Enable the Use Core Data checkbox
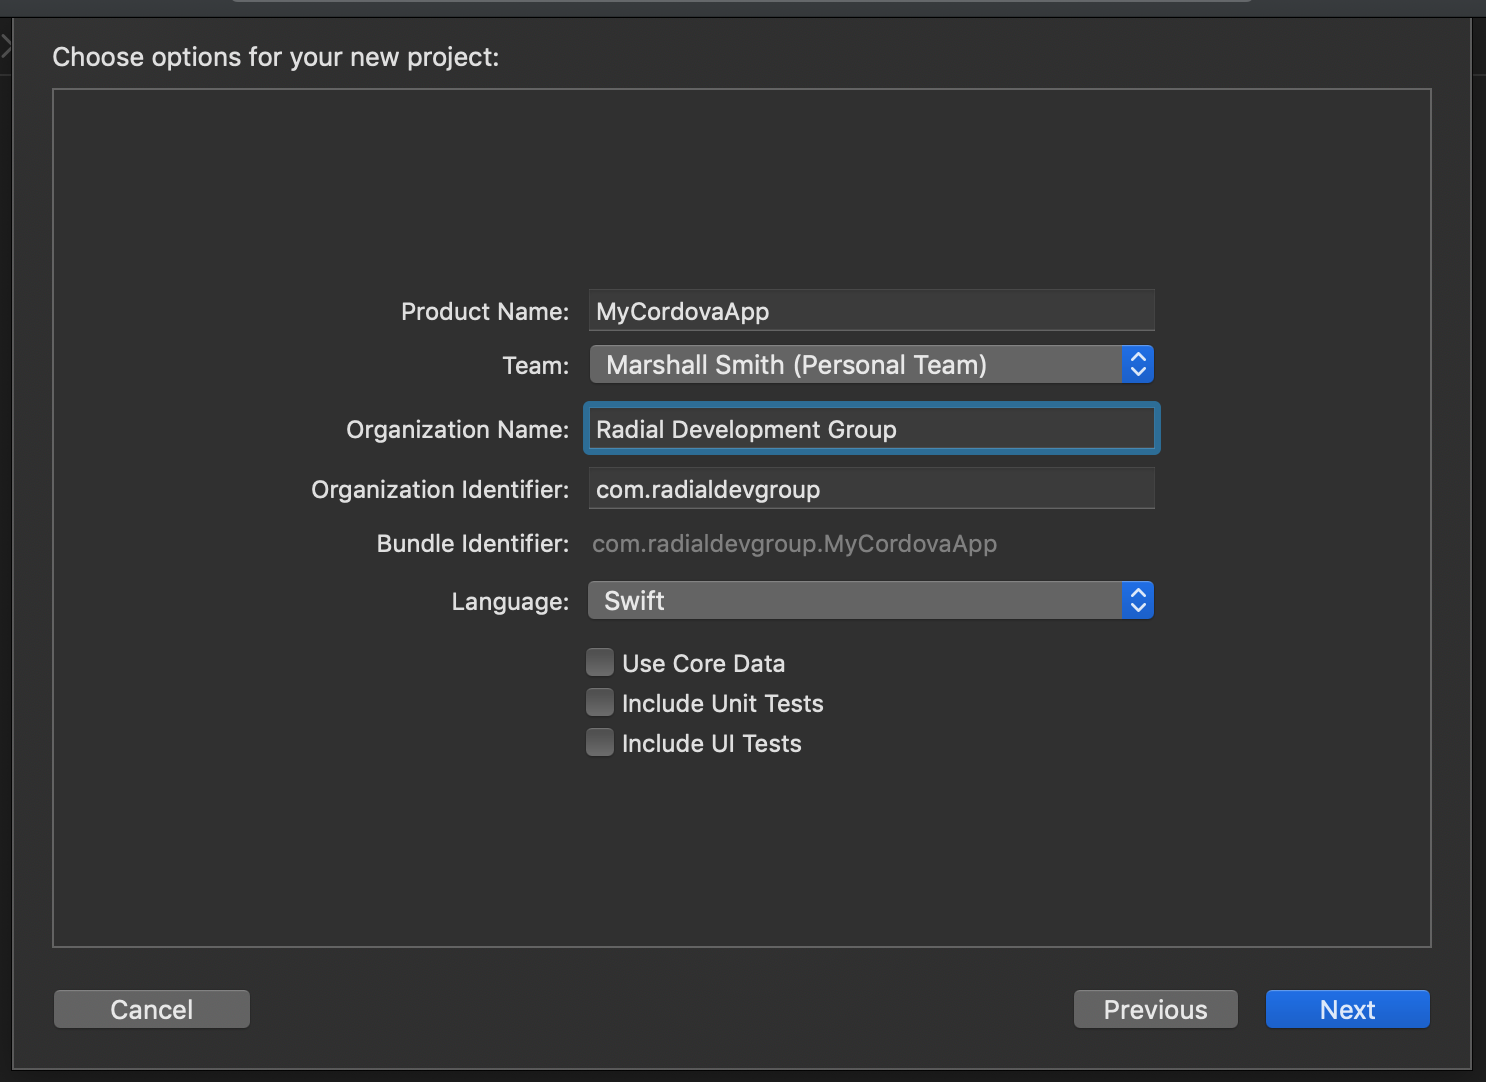The image size is (1486, 1082). (600, 663)
